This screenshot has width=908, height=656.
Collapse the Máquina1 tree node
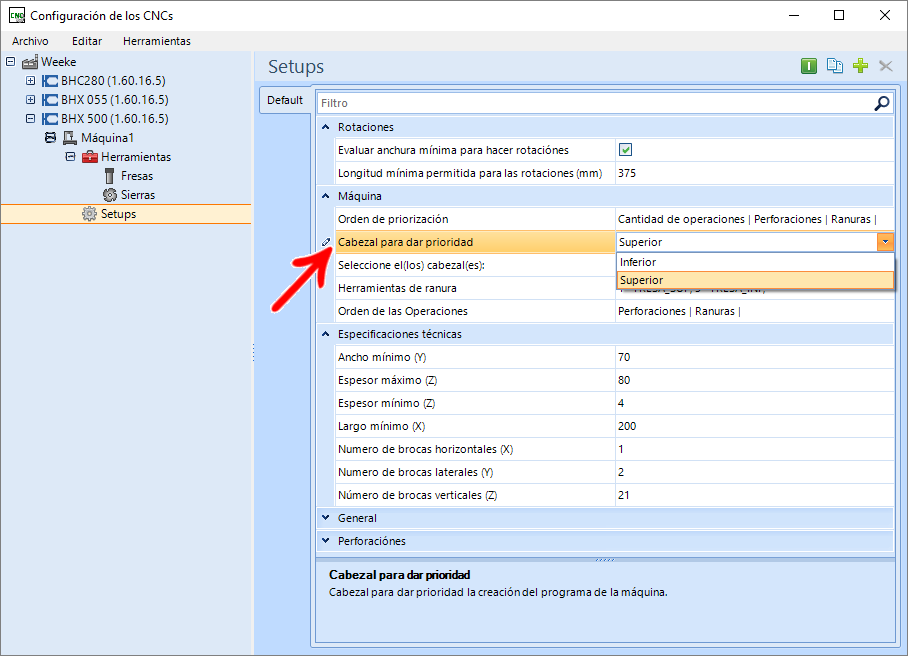[x=50, y=138]
